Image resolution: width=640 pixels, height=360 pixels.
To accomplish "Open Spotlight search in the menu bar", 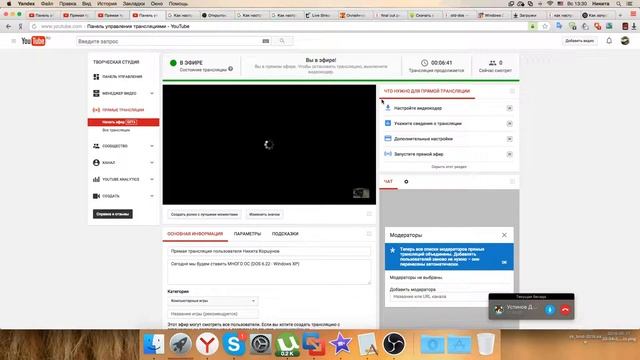I will (619, 4).
